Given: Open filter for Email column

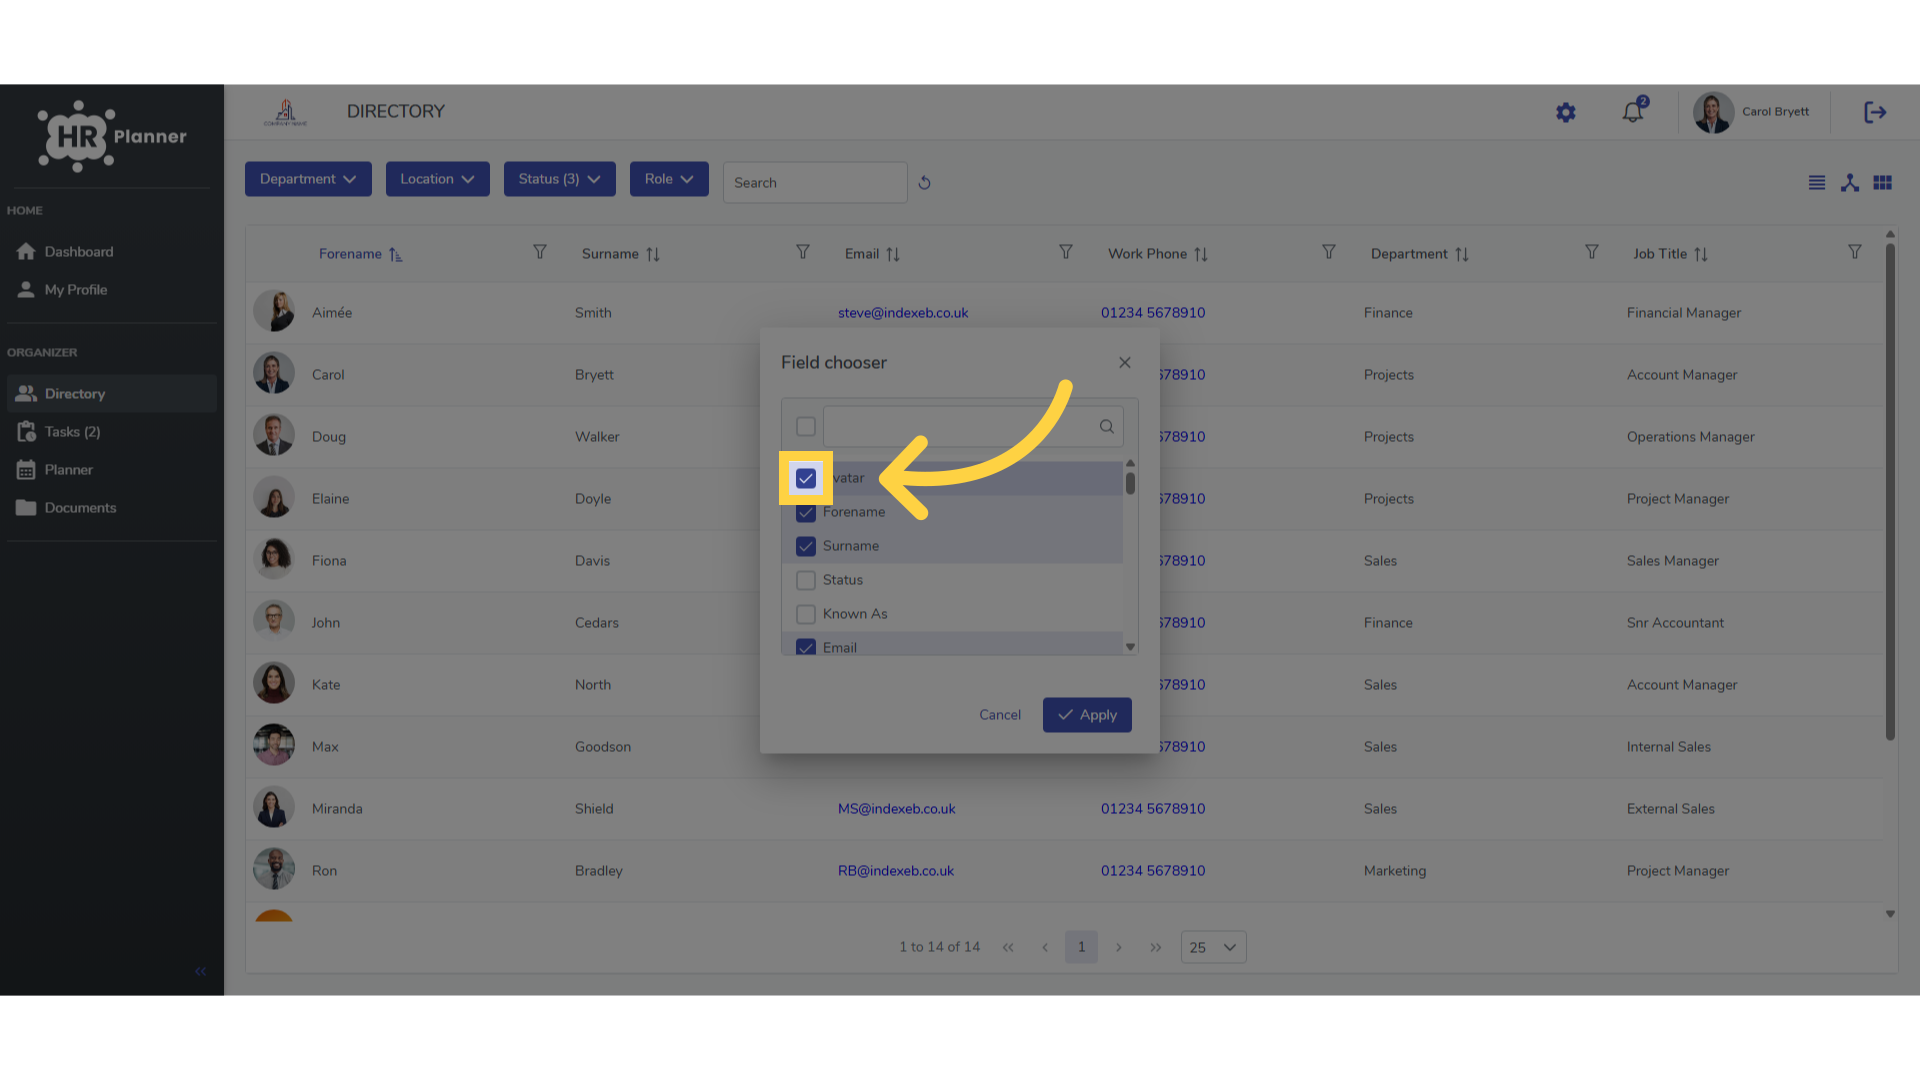Looking at the screenshot, I should coord(1066,252).
